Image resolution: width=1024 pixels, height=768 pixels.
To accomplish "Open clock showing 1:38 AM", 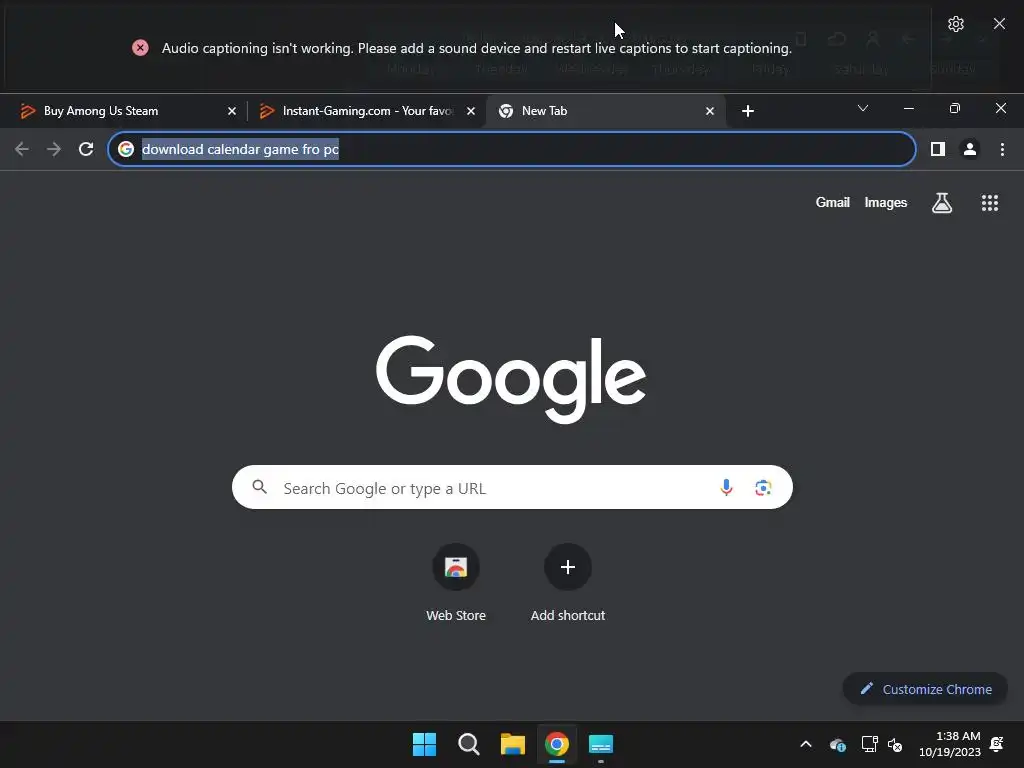I will click(950, 744).
